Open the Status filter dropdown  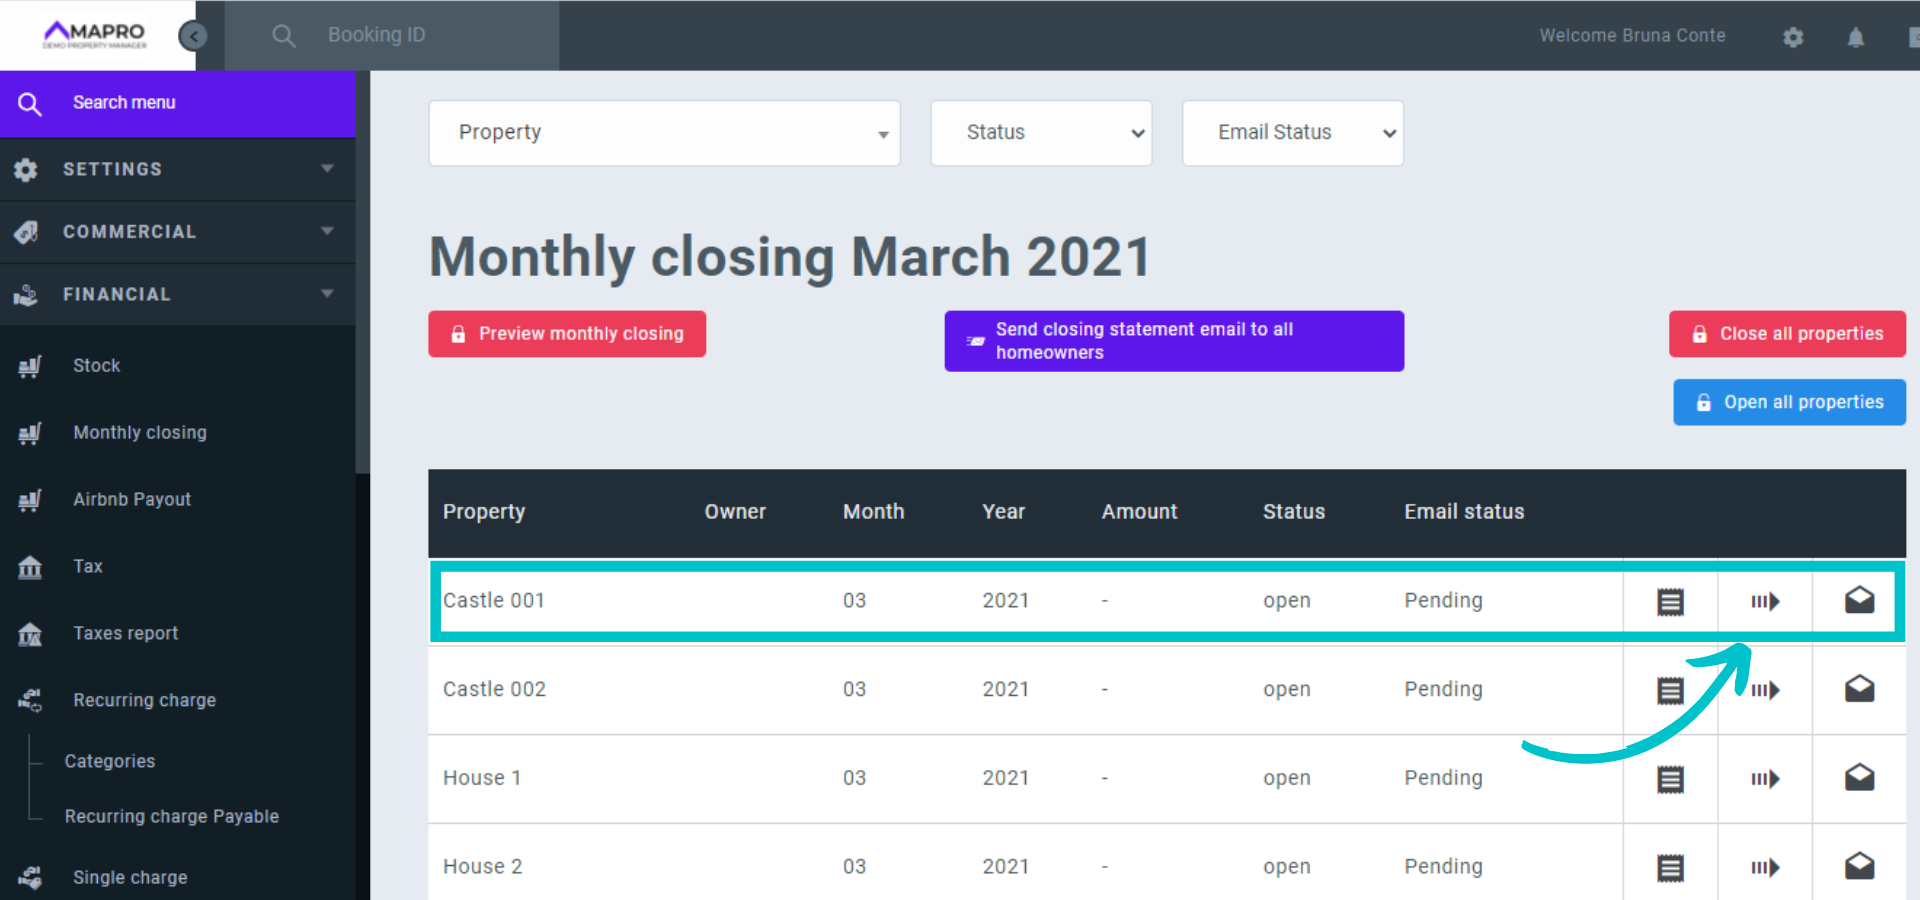point(1041,133)
